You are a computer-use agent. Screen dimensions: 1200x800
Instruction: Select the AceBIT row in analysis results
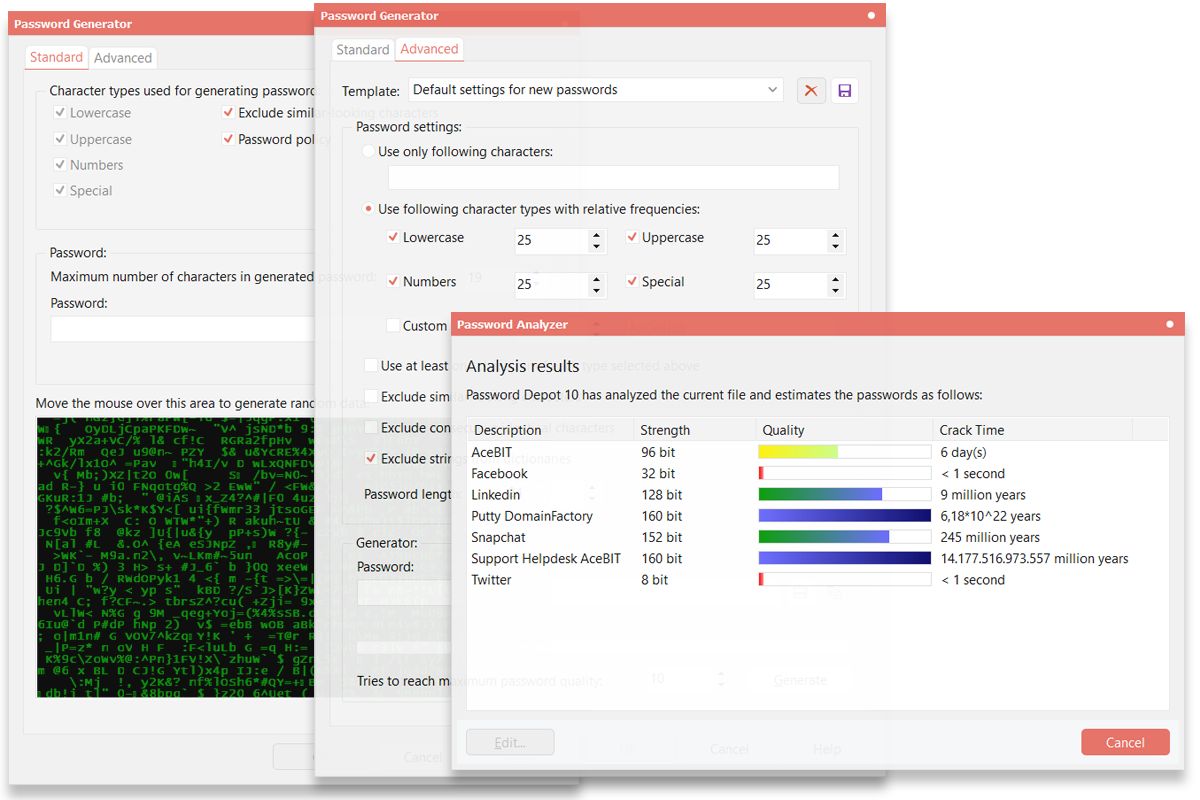817,452
